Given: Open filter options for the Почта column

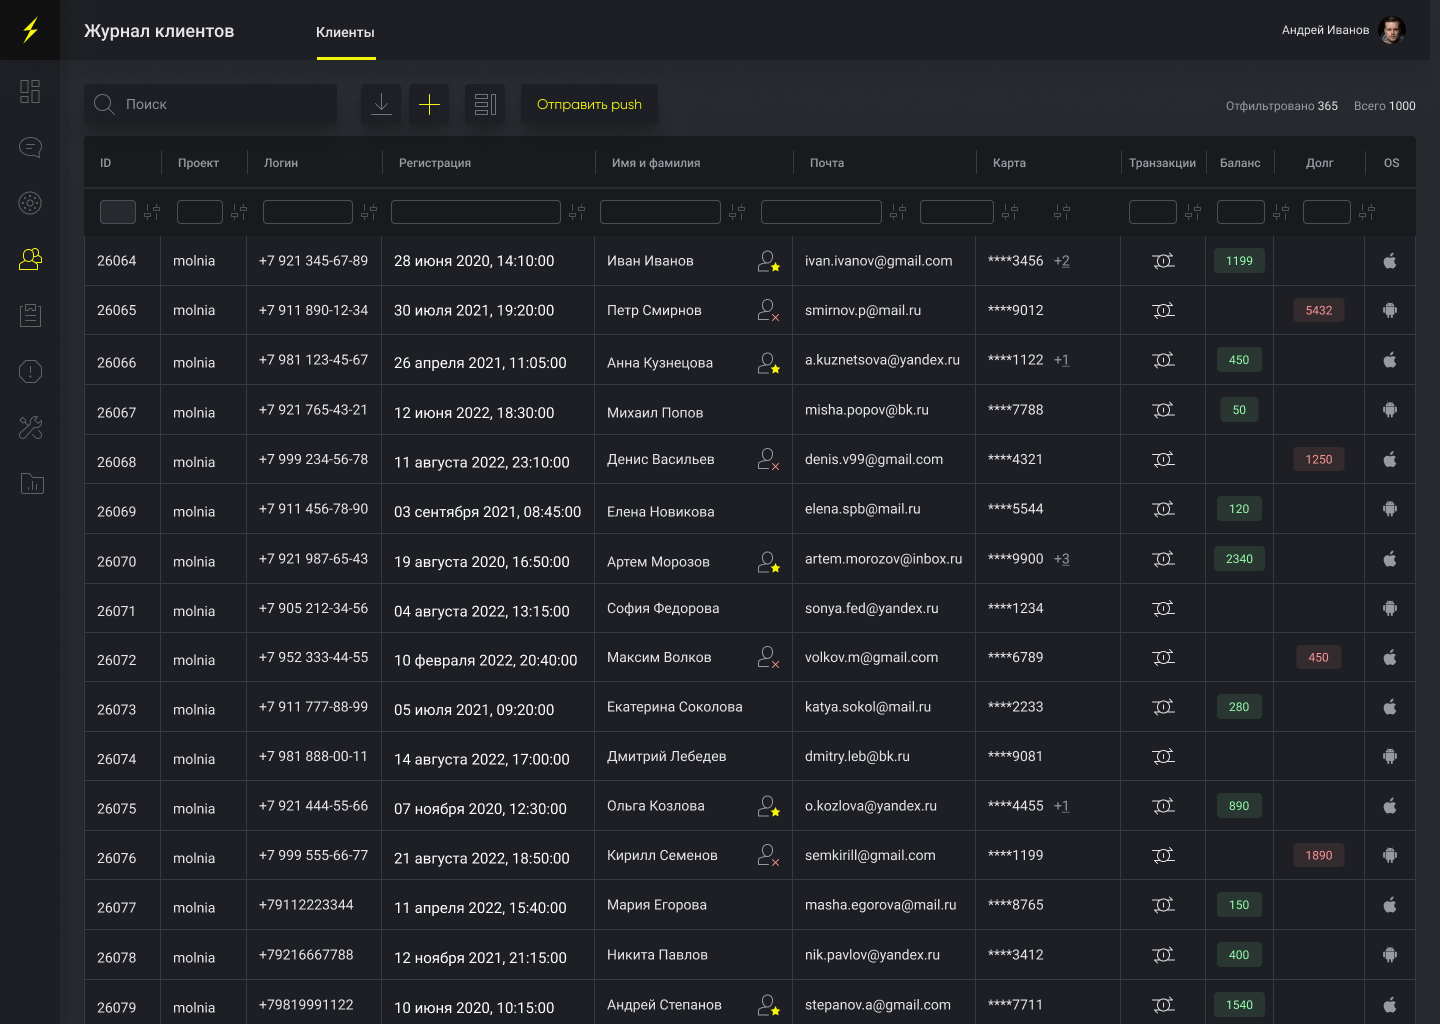Looking at the screenshot, I should (898, 212).
